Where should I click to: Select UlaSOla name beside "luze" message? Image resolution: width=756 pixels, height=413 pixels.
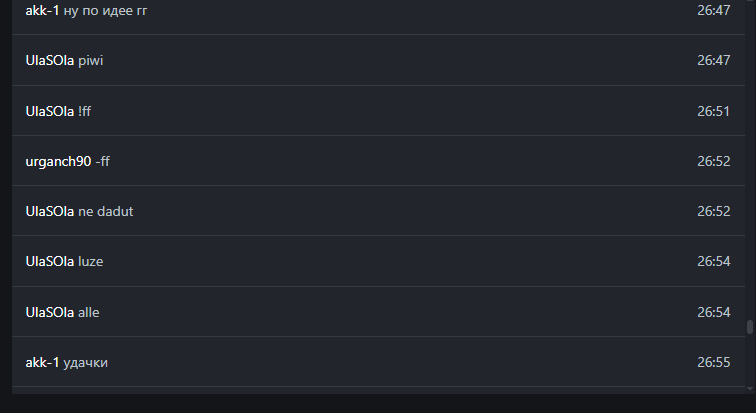tap(50, 261)
